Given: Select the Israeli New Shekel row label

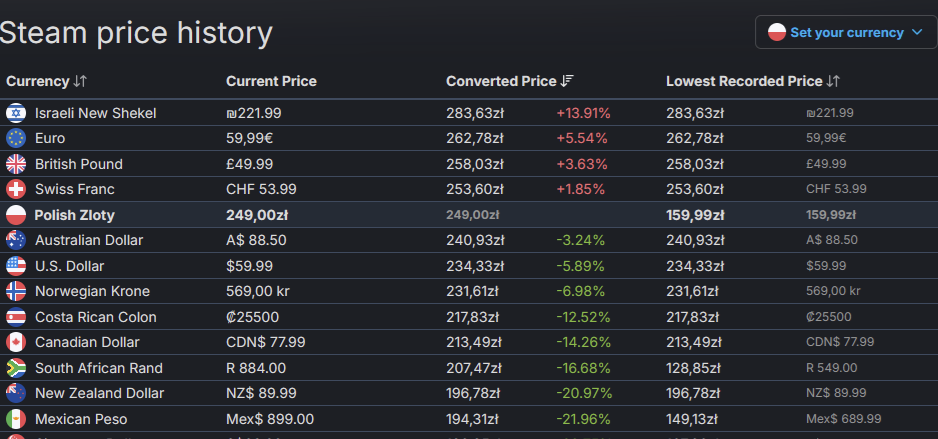Looking at the screenshot, I should point(96,113).
